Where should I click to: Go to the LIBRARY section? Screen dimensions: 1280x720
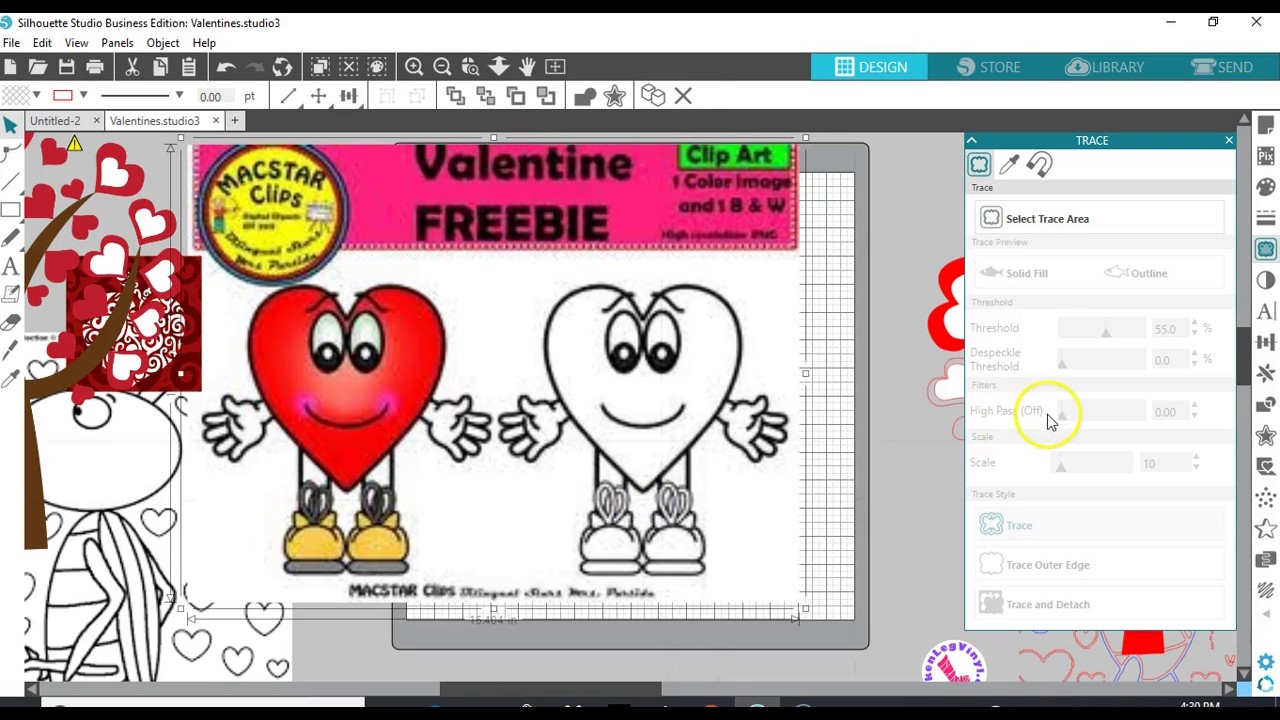click(1104, 67)
